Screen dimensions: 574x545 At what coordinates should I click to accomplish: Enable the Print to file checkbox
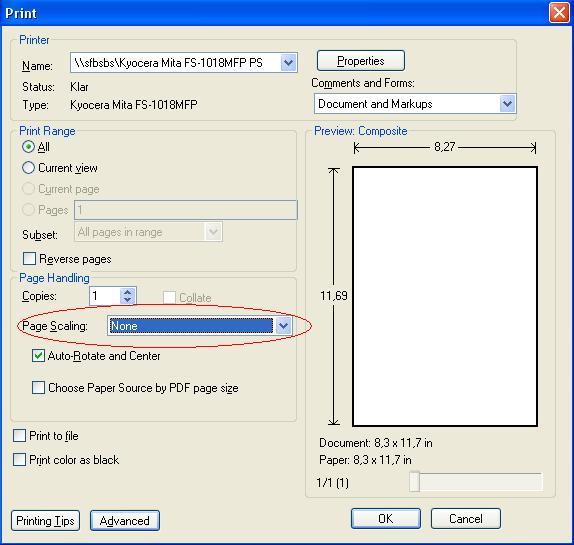point(19,436)
